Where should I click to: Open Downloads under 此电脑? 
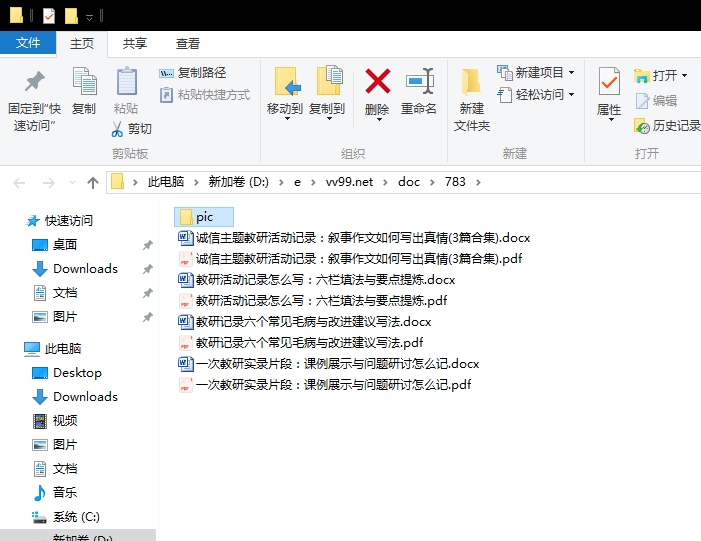coord(75,397)
